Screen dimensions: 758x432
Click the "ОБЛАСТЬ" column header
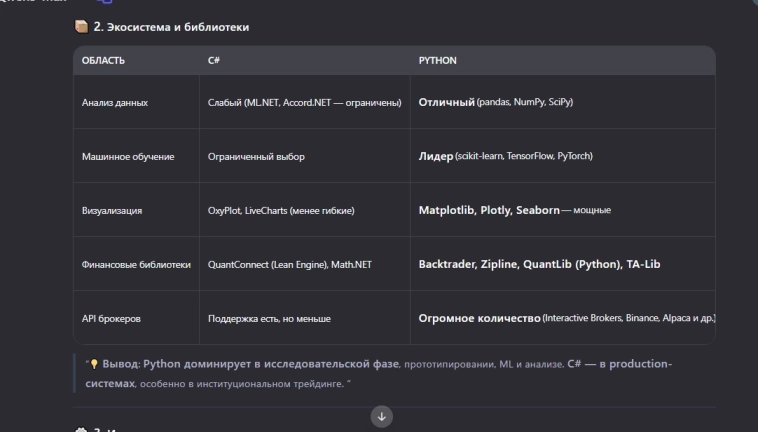103,61
